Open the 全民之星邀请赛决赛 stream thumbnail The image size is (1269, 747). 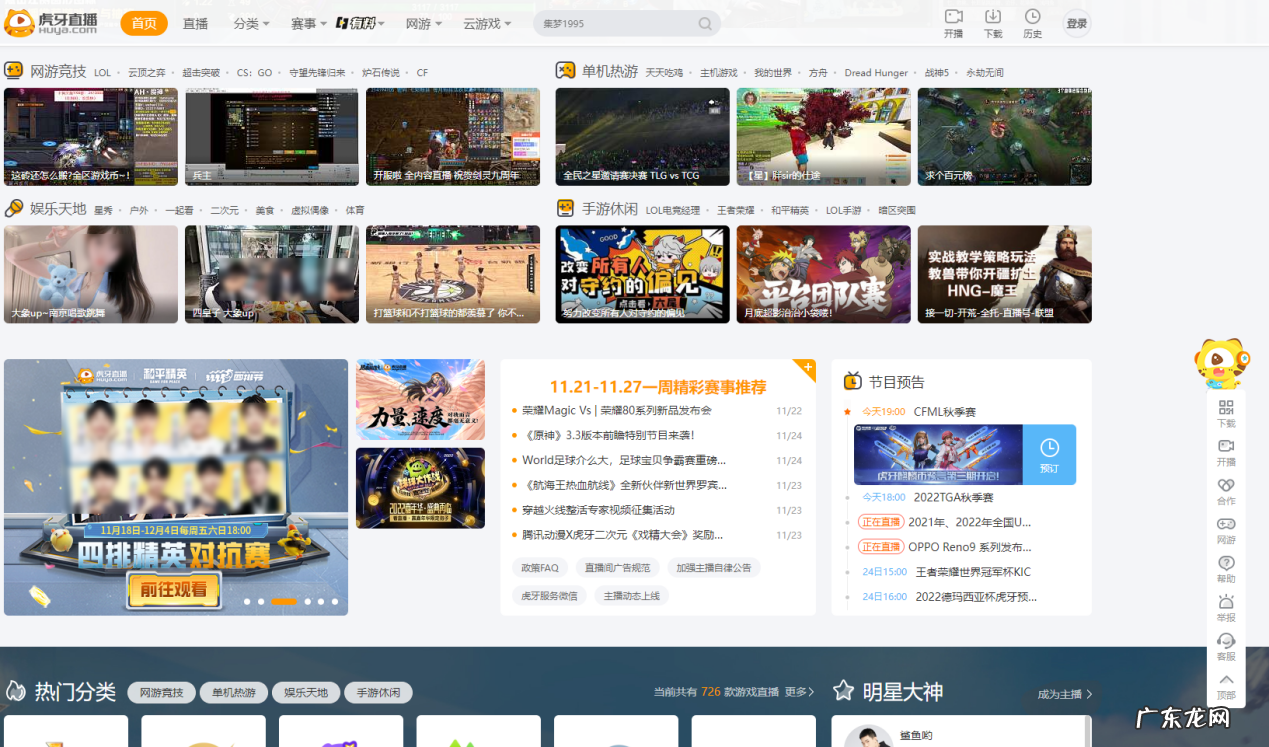pyautogui.click(x=642, y=136)
